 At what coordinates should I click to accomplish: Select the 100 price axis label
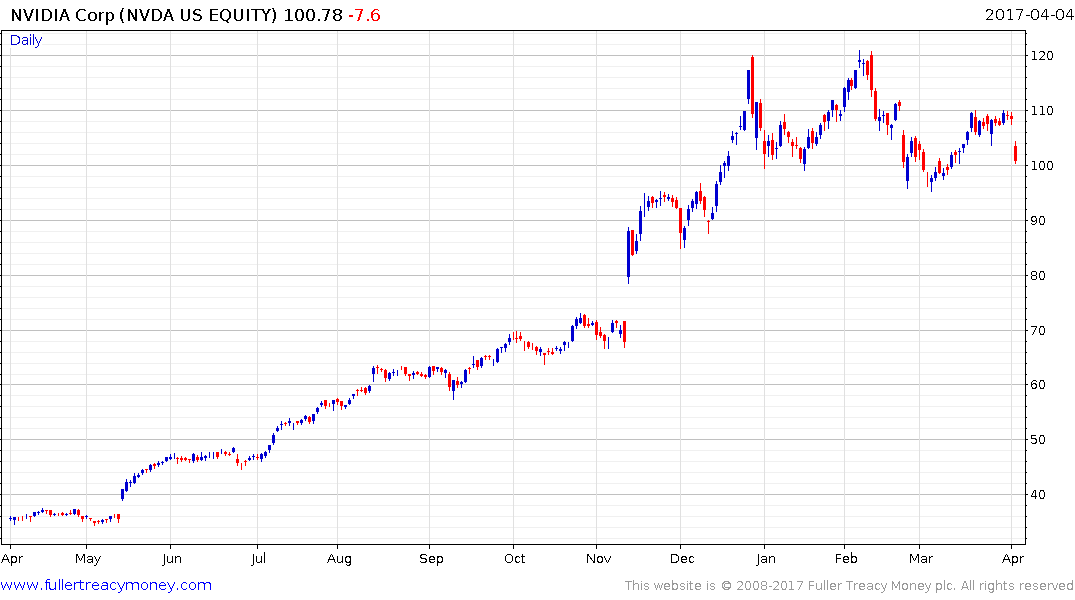[x=1042, y=165]
